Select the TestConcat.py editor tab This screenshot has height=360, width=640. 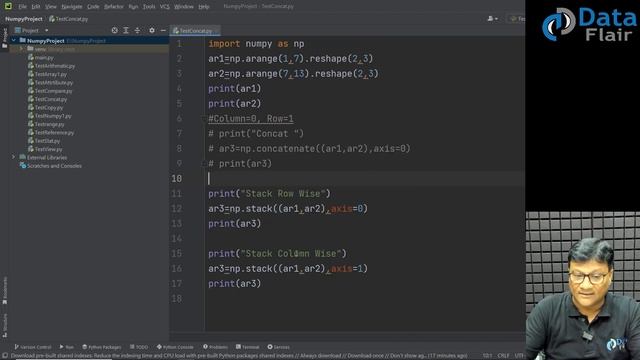click(195, 31)
